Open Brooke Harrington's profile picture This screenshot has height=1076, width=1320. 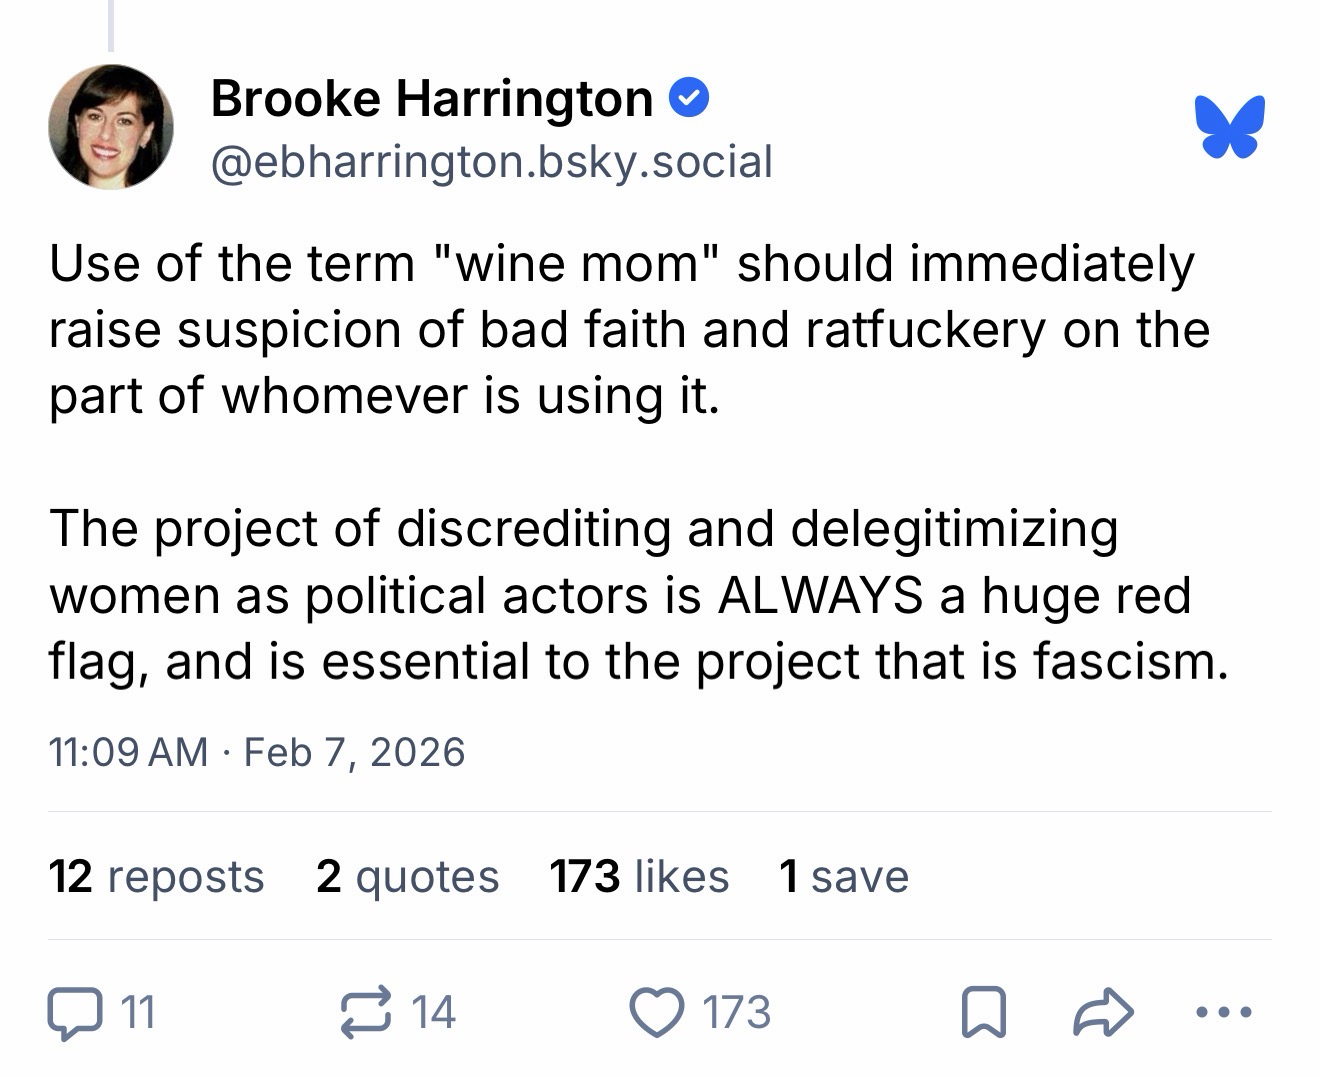(x=110, y=127)
